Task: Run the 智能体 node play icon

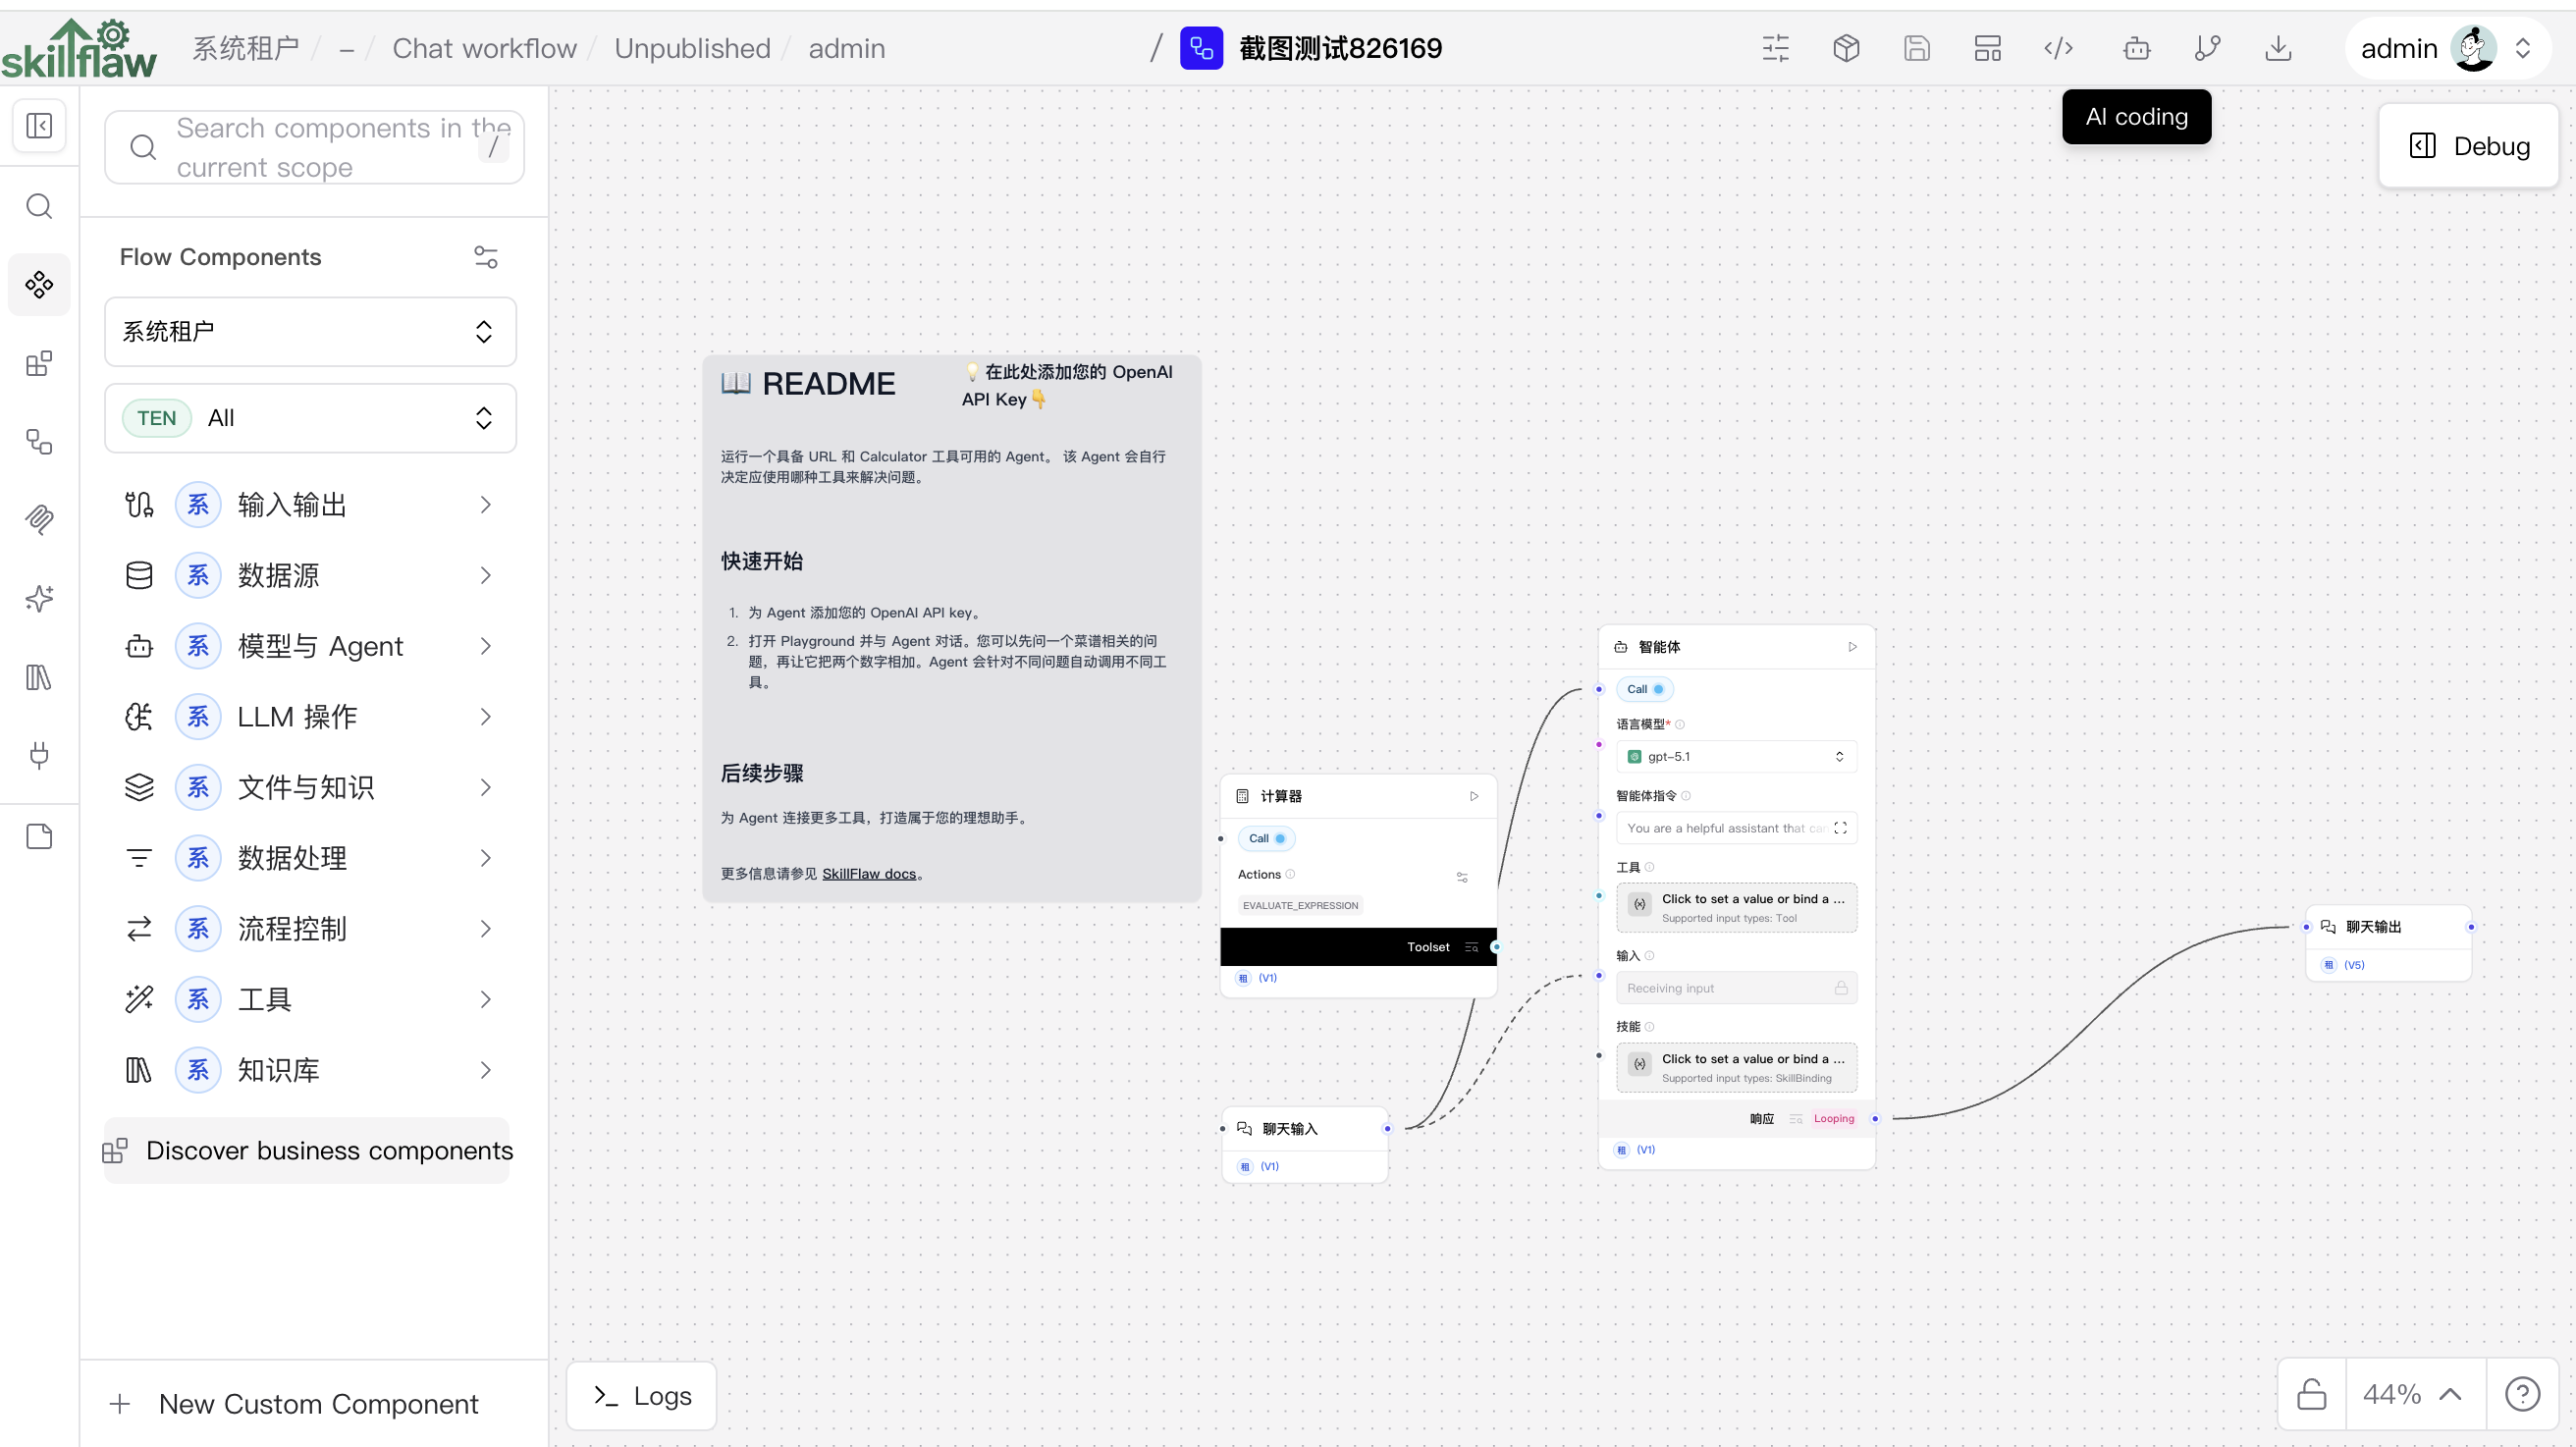Action: [x=1852, y=647]
